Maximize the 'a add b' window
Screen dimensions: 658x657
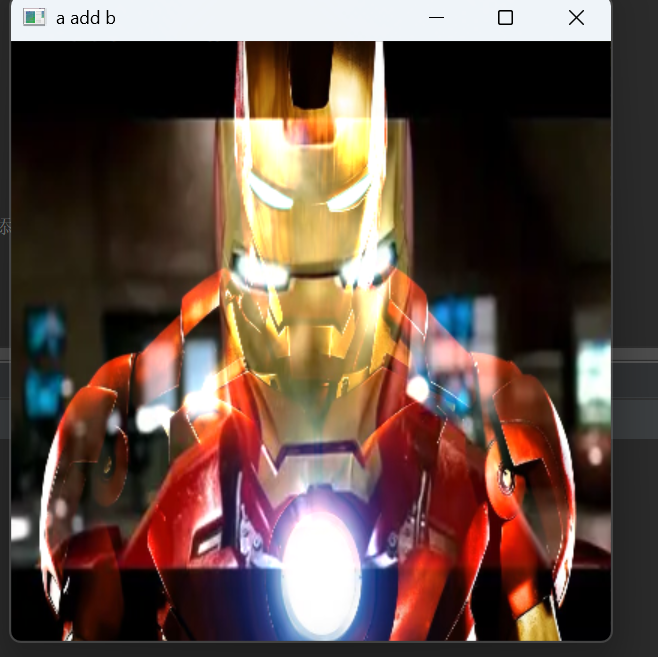[505, 18]
